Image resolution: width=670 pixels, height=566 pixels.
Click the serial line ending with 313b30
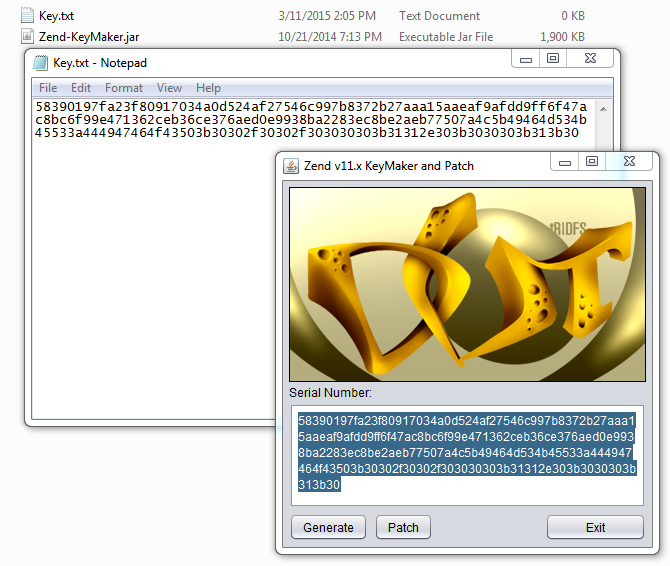pyautogui.click(x=319, y=485)
